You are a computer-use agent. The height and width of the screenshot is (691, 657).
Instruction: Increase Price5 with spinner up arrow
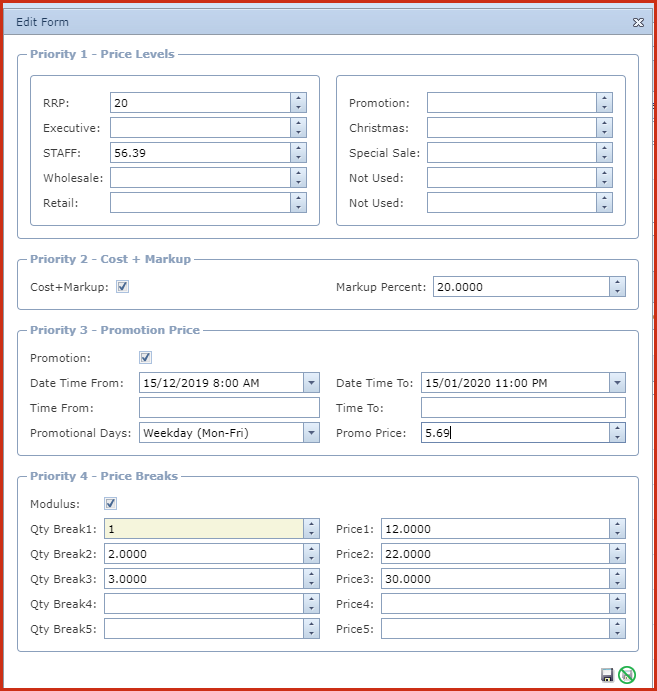point(617,624)
